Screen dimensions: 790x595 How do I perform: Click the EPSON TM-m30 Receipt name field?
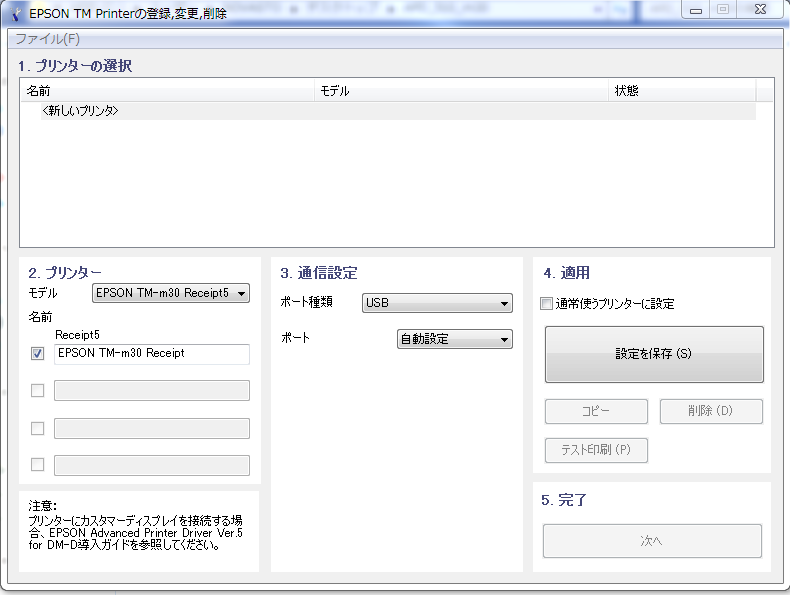(x=152, y=354)
